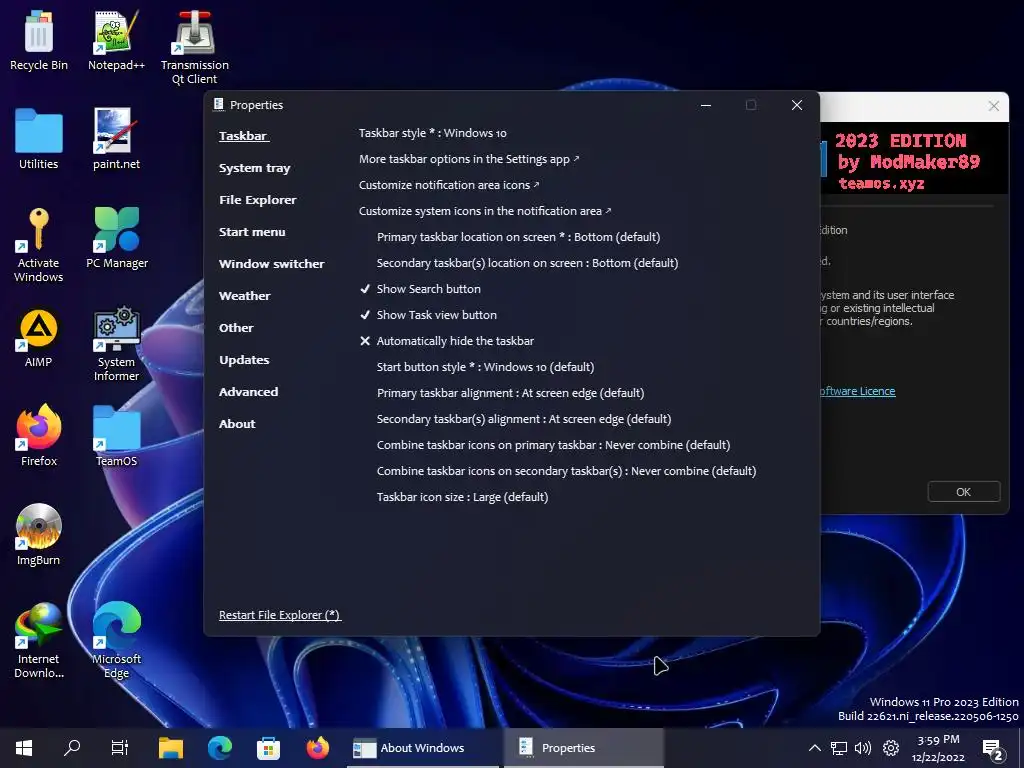The height and width of the screenshot is (768, 1024).
Task: Change Combine icons on primary taskbar
Action: 553,445
